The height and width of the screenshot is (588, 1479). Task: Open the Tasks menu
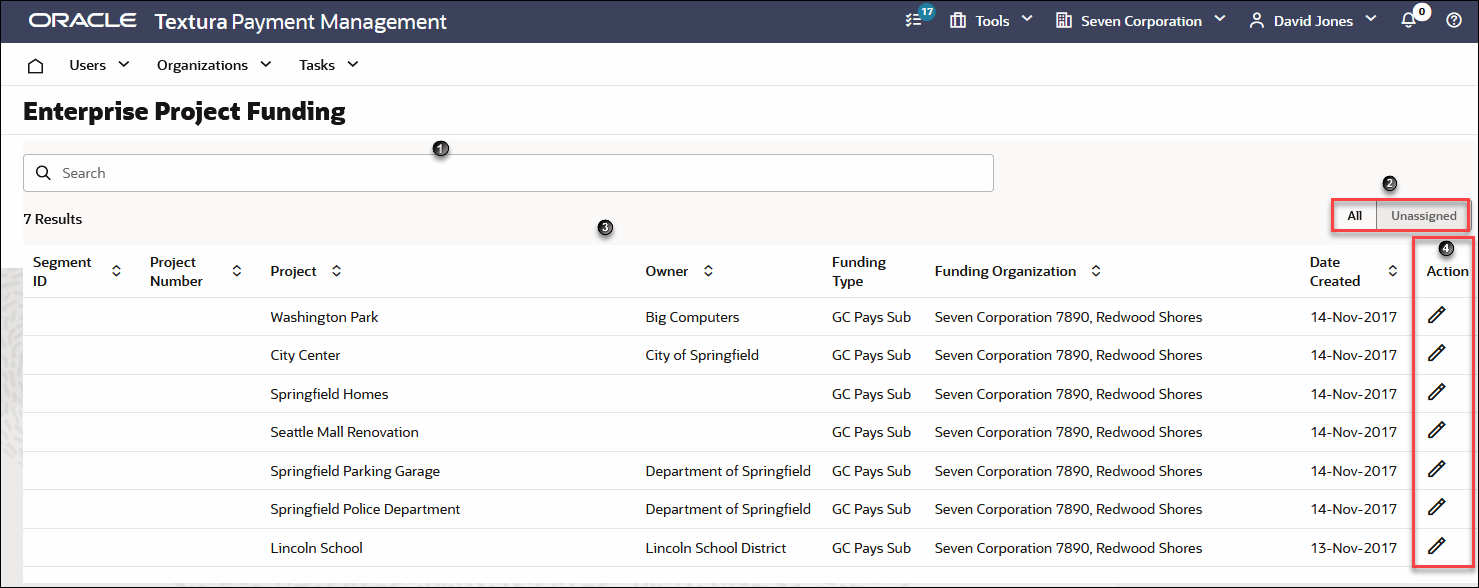click(317, 65)
